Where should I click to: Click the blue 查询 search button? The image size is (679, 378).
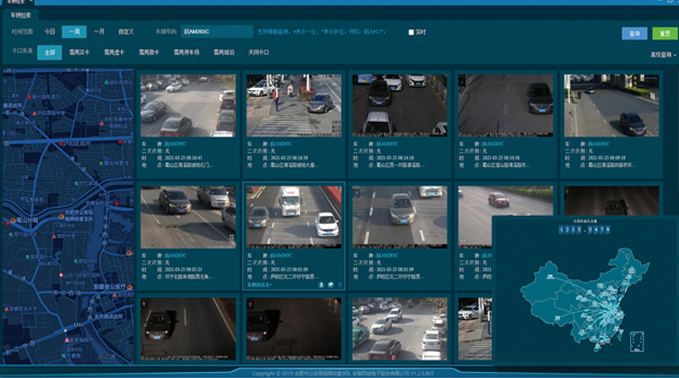pos(634,33)
